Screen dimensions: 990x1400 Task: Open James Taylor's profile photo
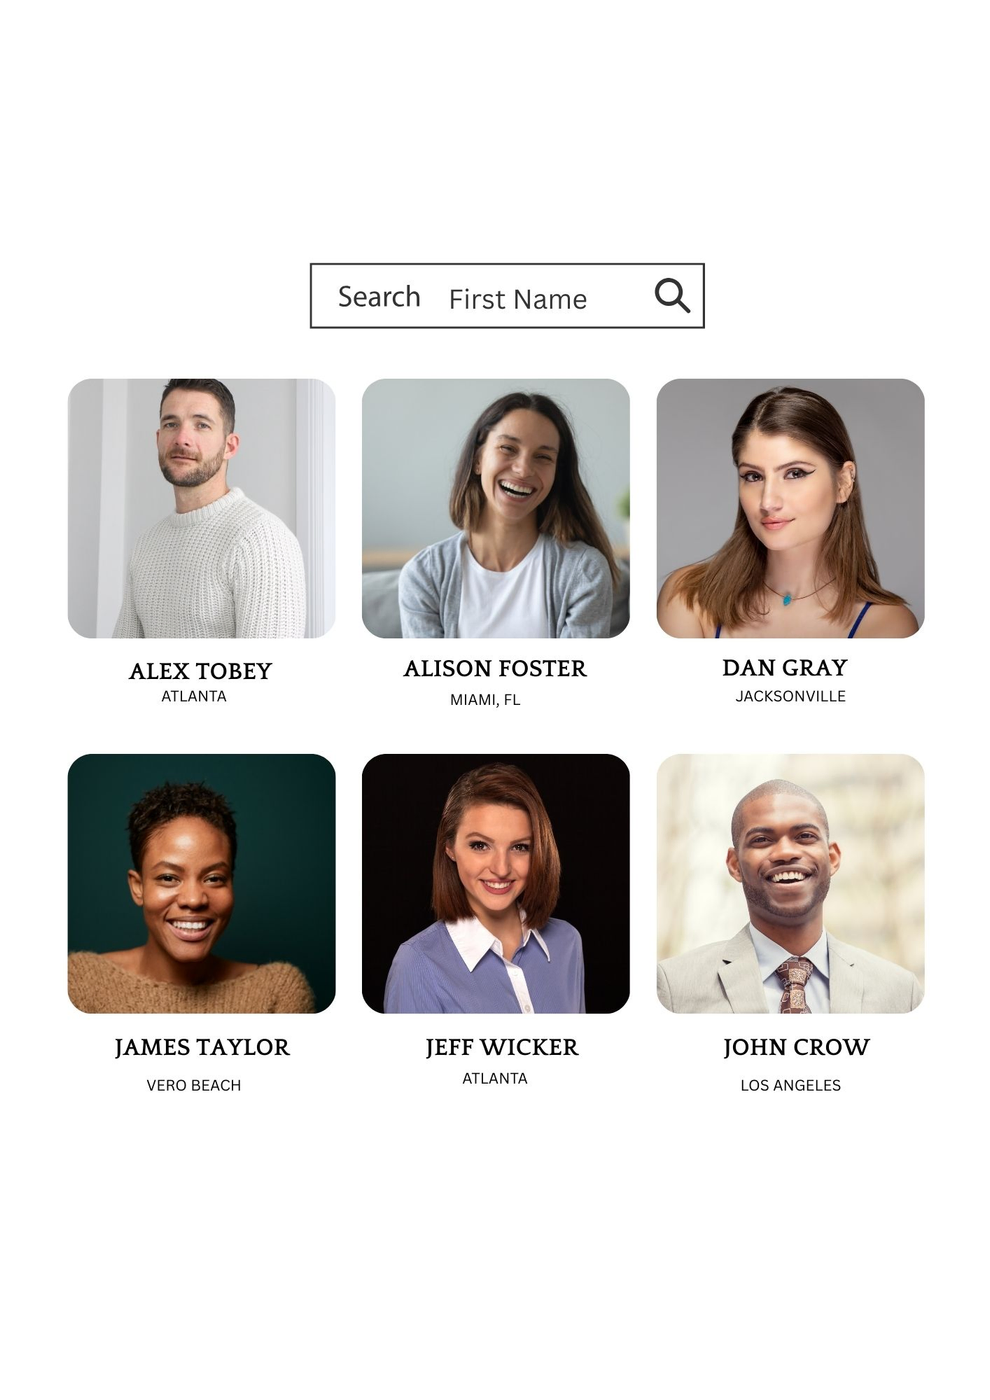pos(201,884)
